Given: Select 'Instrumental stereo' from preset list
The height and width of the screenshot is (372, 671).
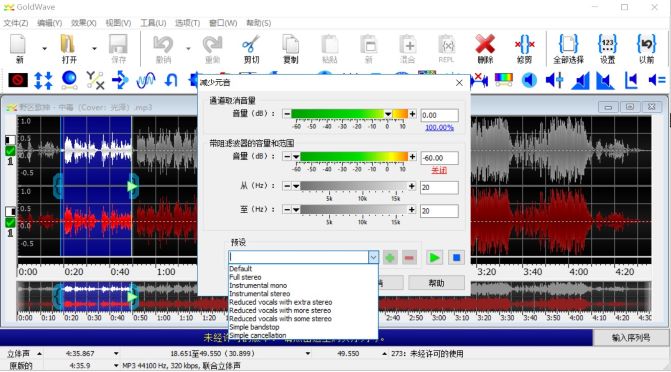Looking at the screenshot, I should [259, 294].
